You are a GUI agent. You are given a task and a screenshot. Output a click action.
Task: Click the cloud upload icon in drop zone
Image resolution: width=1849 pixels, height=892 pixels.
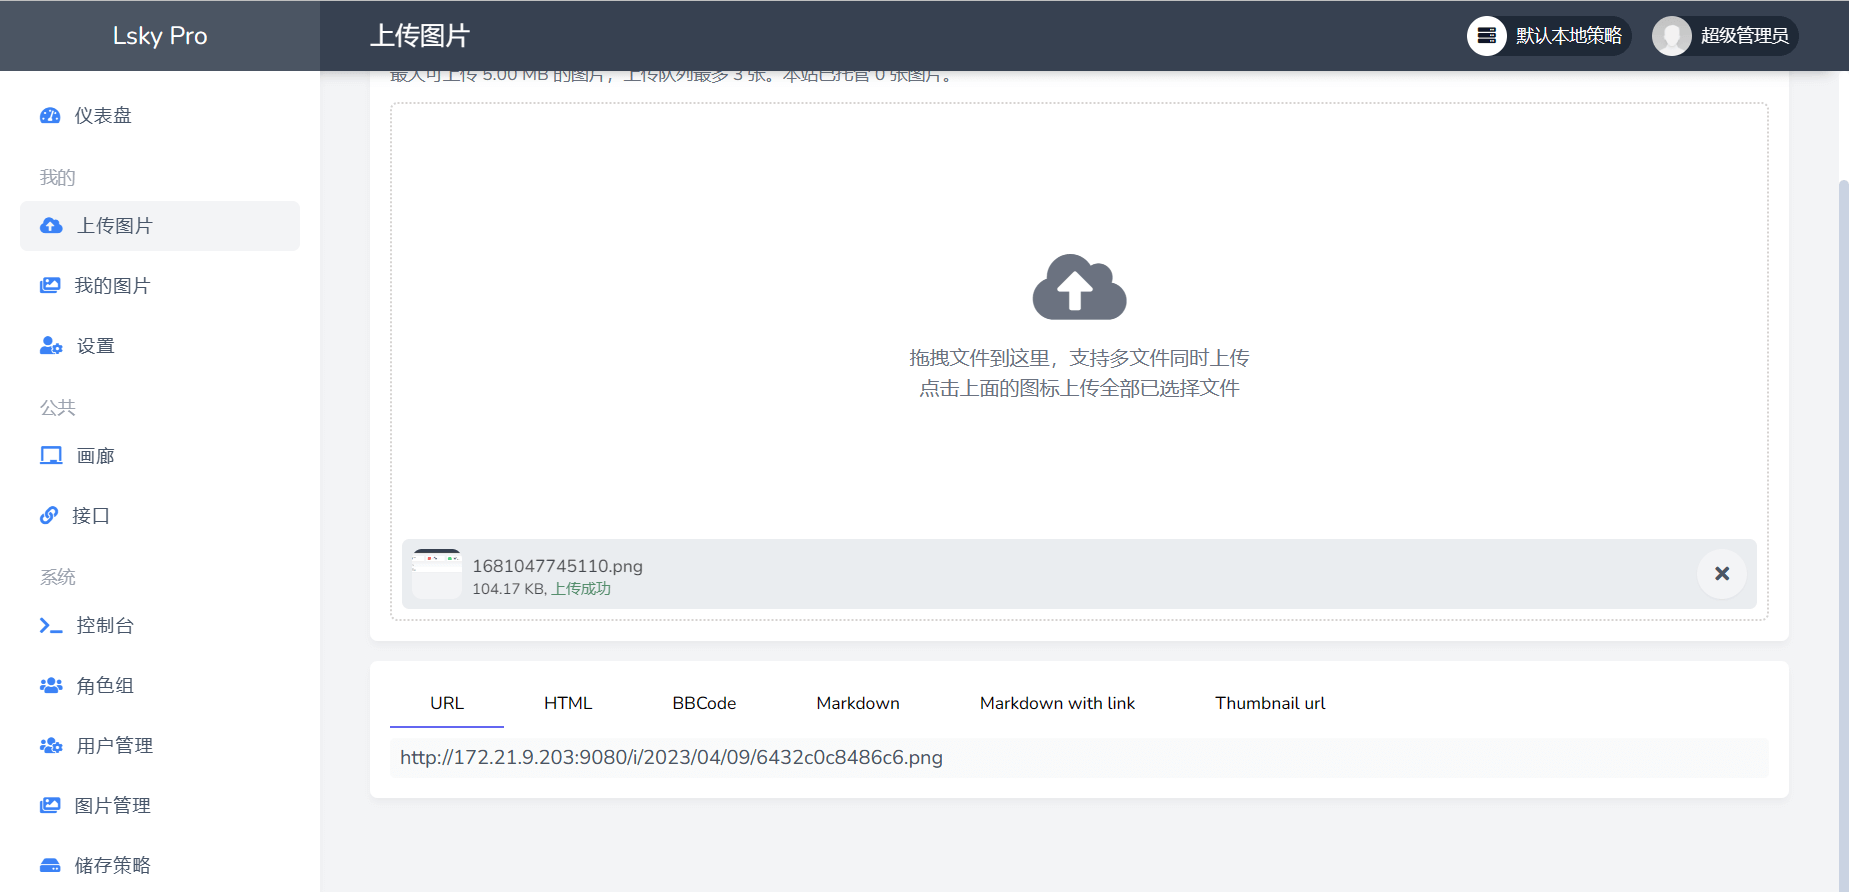pos(1079,287)
